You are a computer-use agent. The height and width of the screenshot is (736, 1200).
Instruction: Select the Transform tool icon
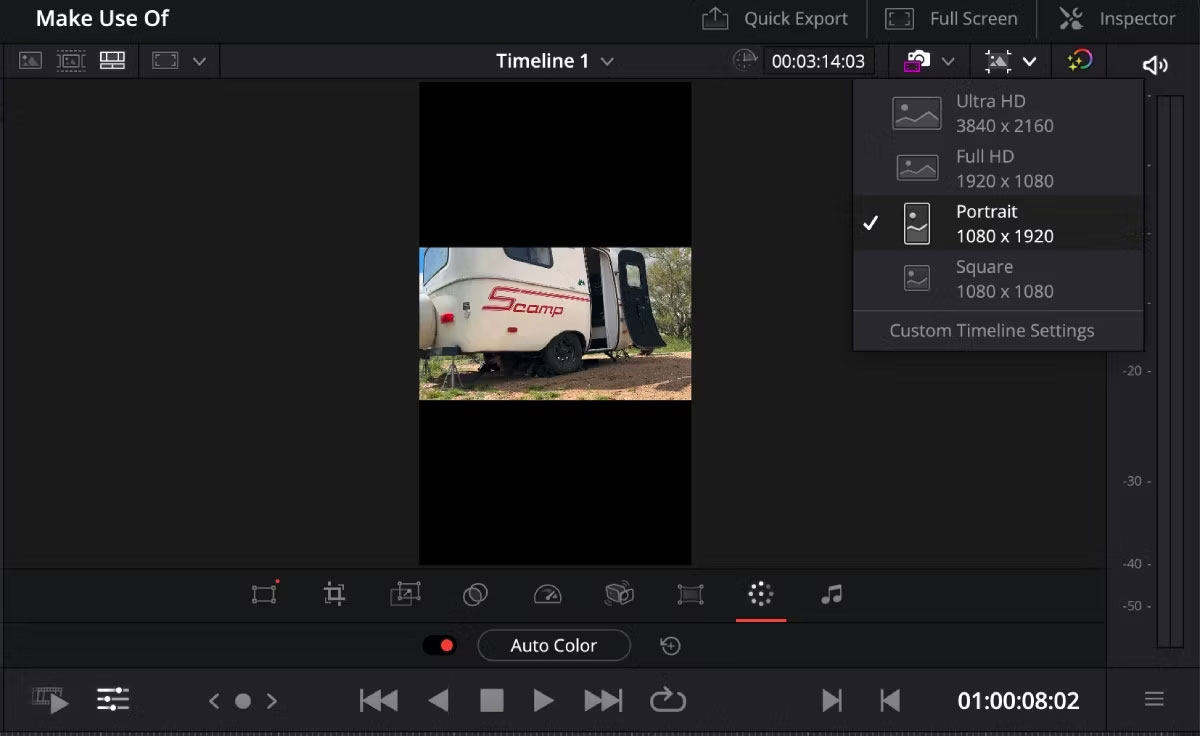coord(264,594)
